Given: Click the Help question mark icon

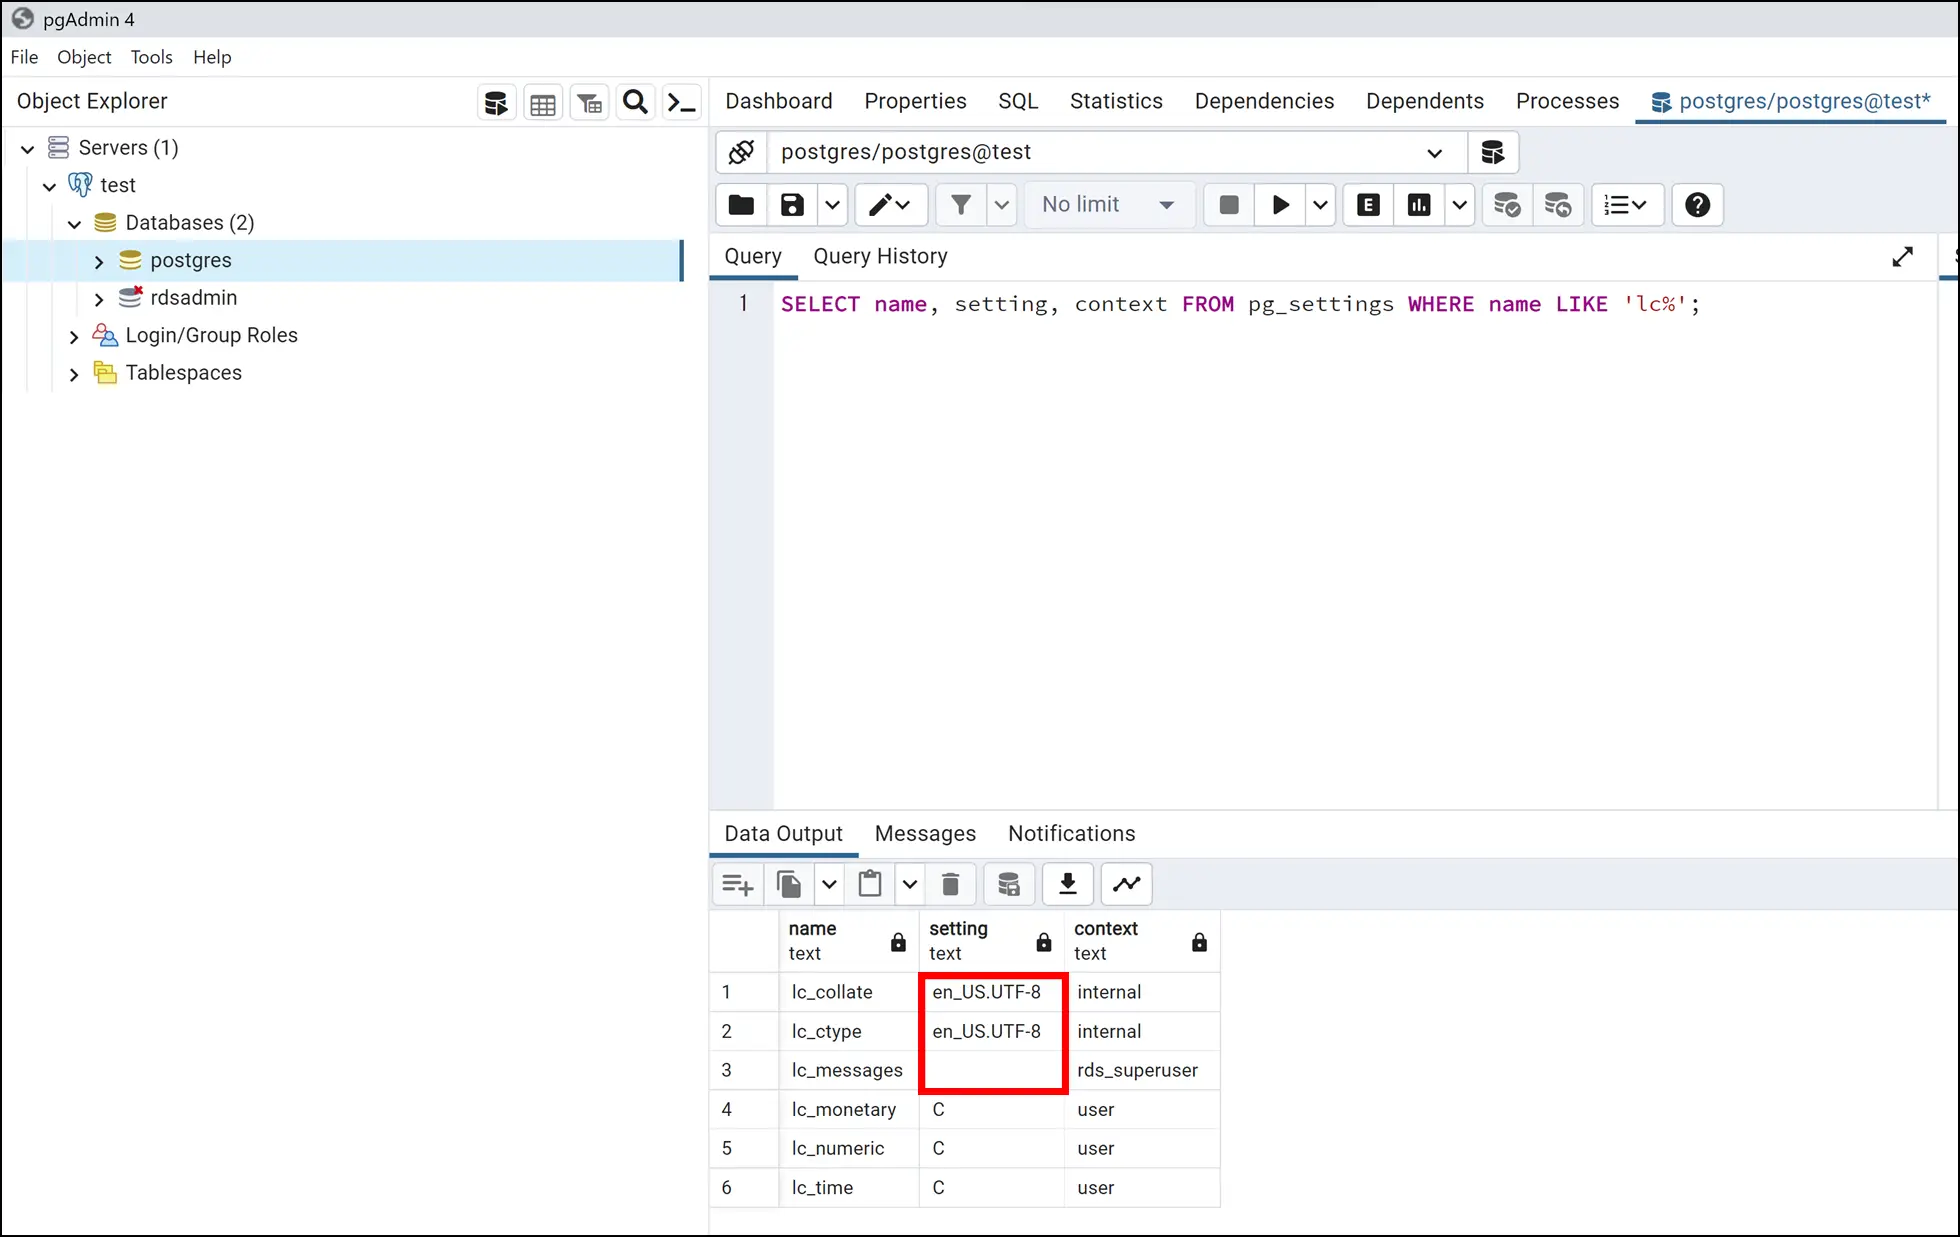Looking at the screenshot, I should click(1697, 205).
